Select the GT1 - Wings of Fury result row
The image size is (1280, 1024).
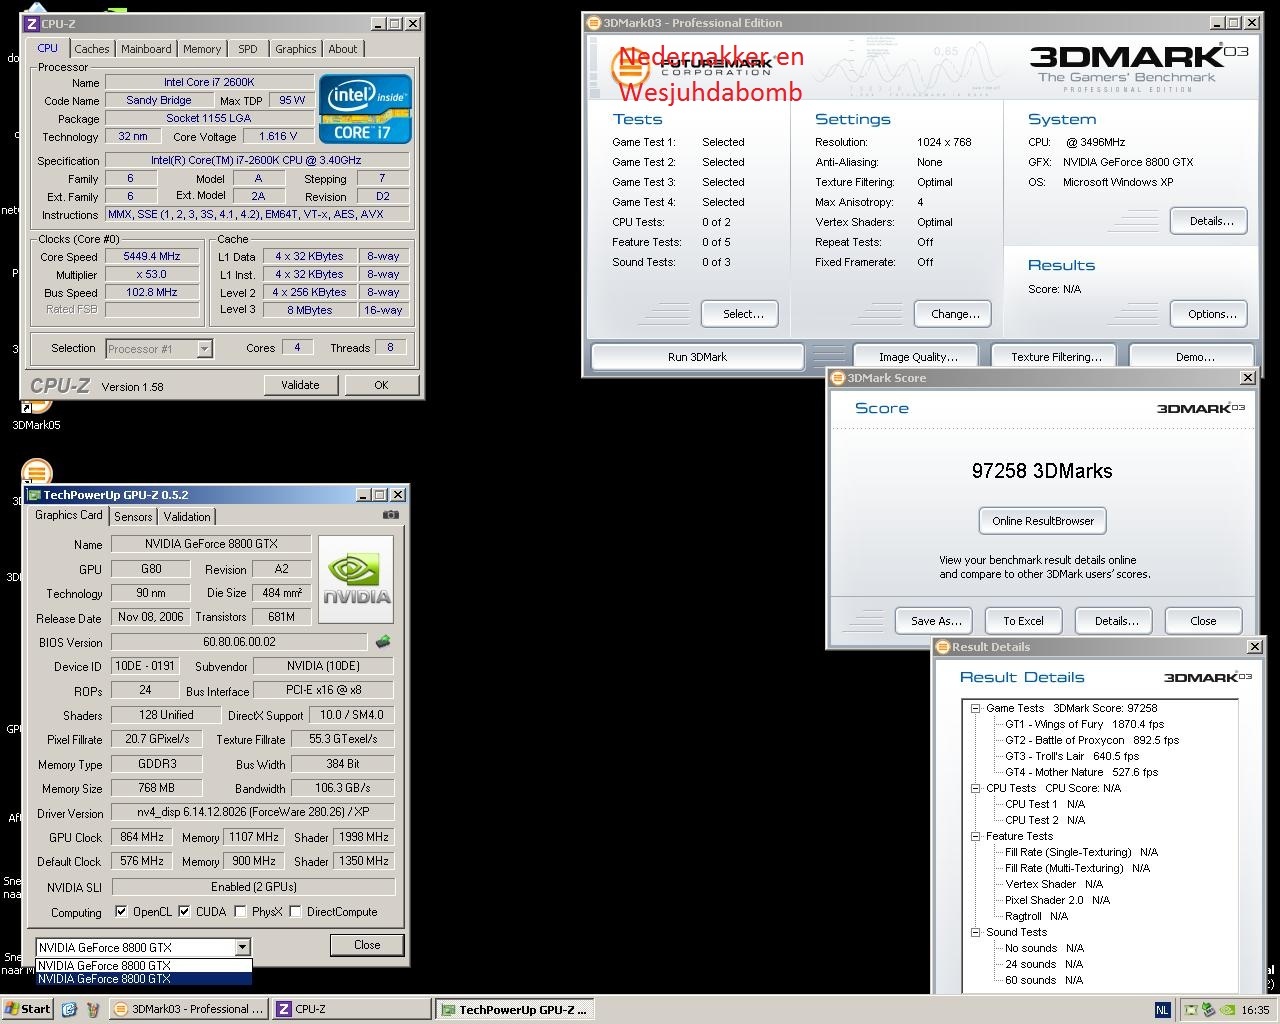coord(1084,724)
